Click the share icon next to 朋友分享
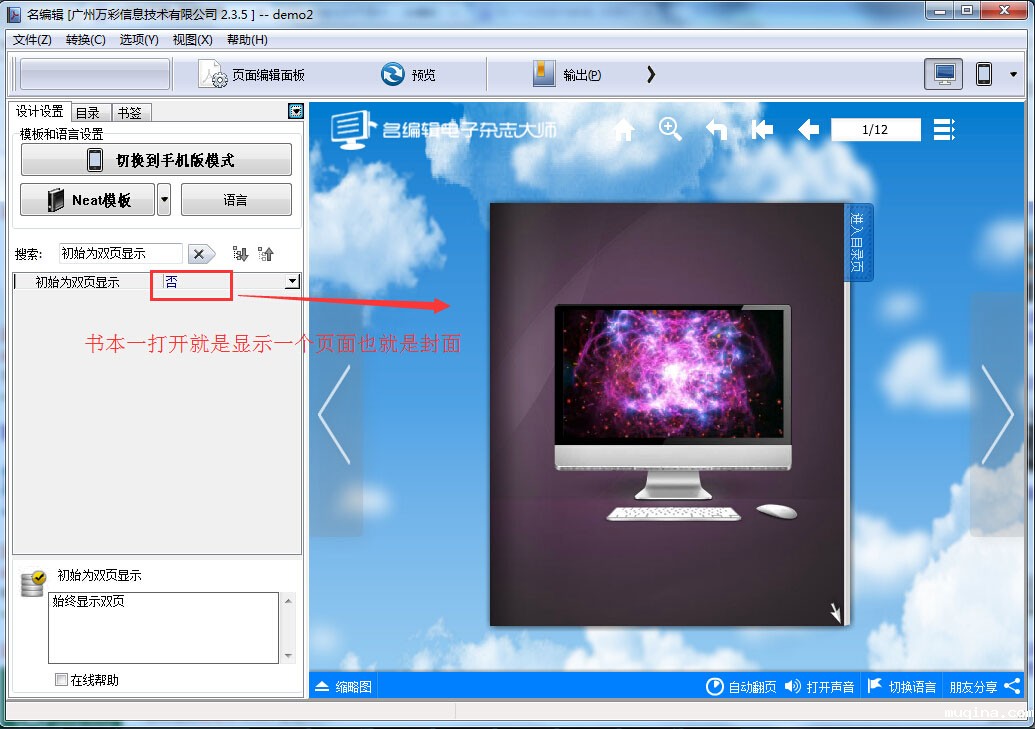 (1012, 686)
